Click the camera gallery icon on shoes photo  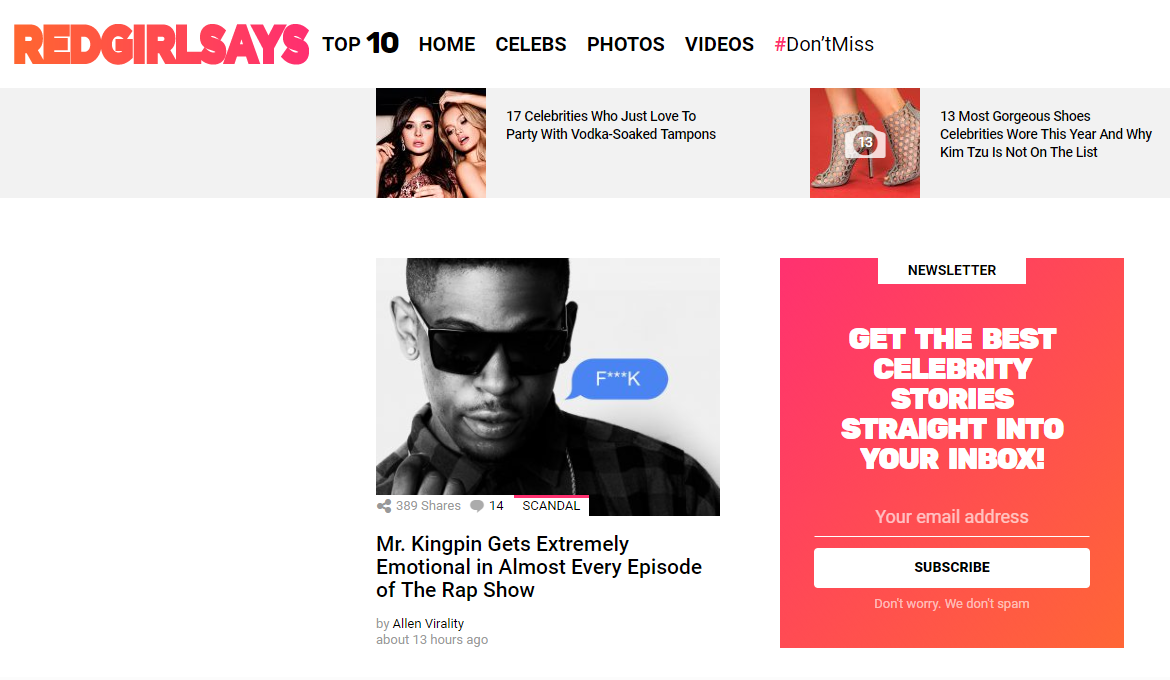[865, 143]
